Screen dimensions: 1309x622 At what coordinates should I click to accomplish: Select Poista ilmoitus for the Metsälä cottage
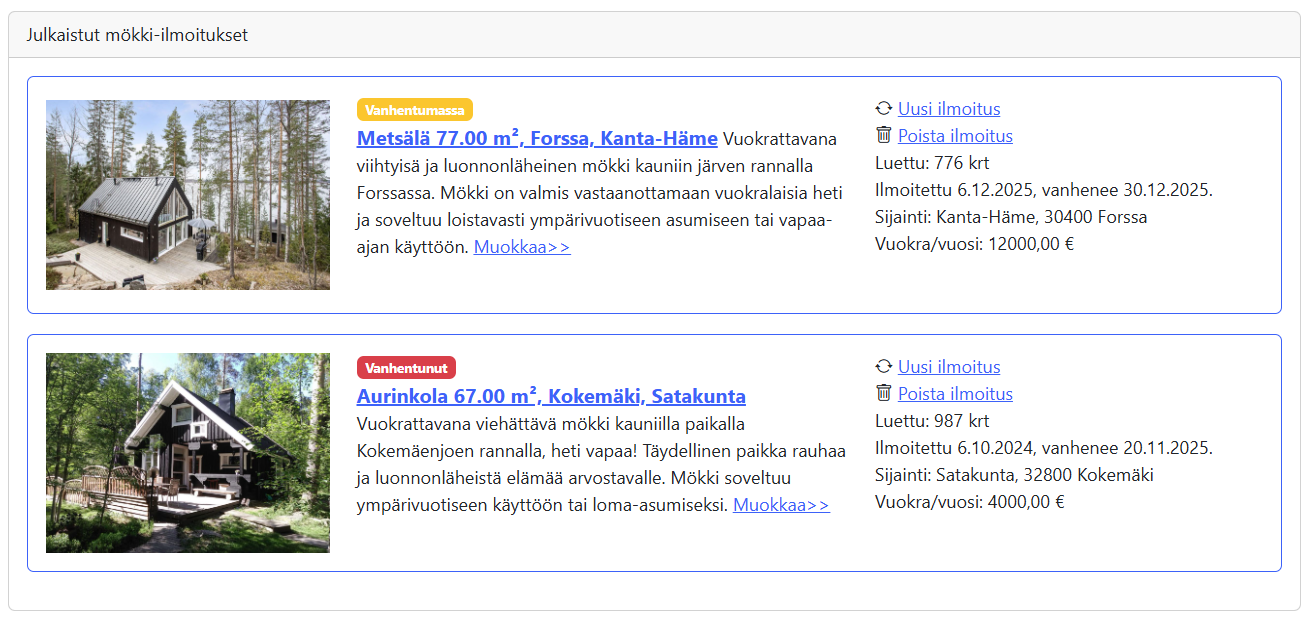955,136
